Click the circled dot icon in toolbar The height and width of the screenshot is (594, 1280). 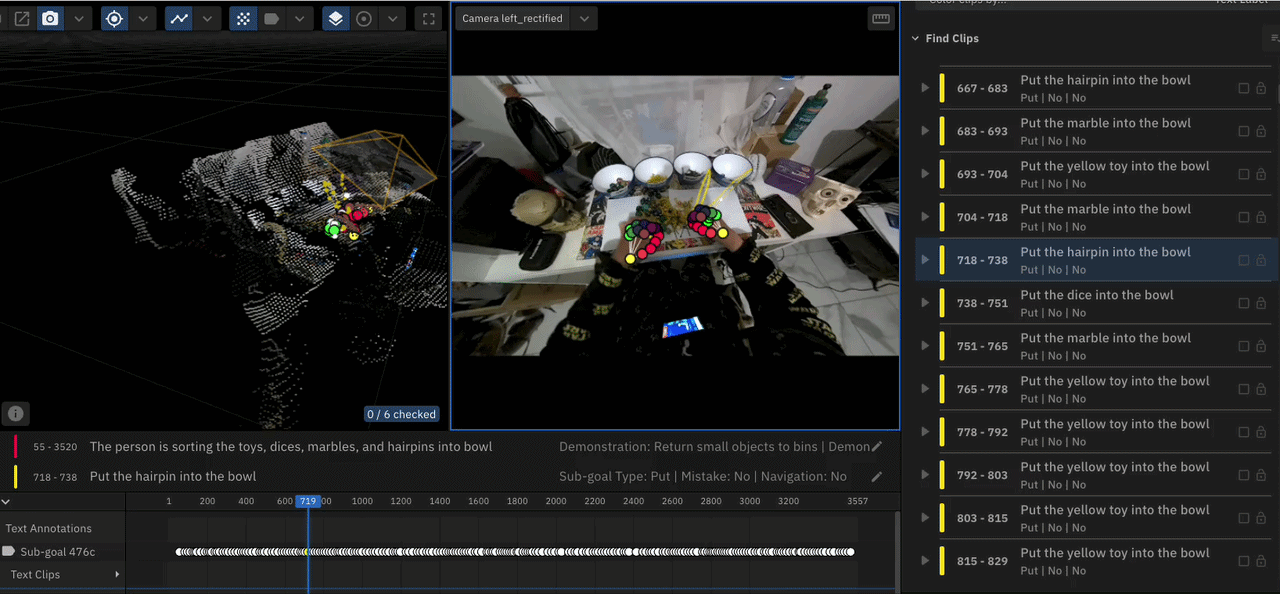pos(364,18)
